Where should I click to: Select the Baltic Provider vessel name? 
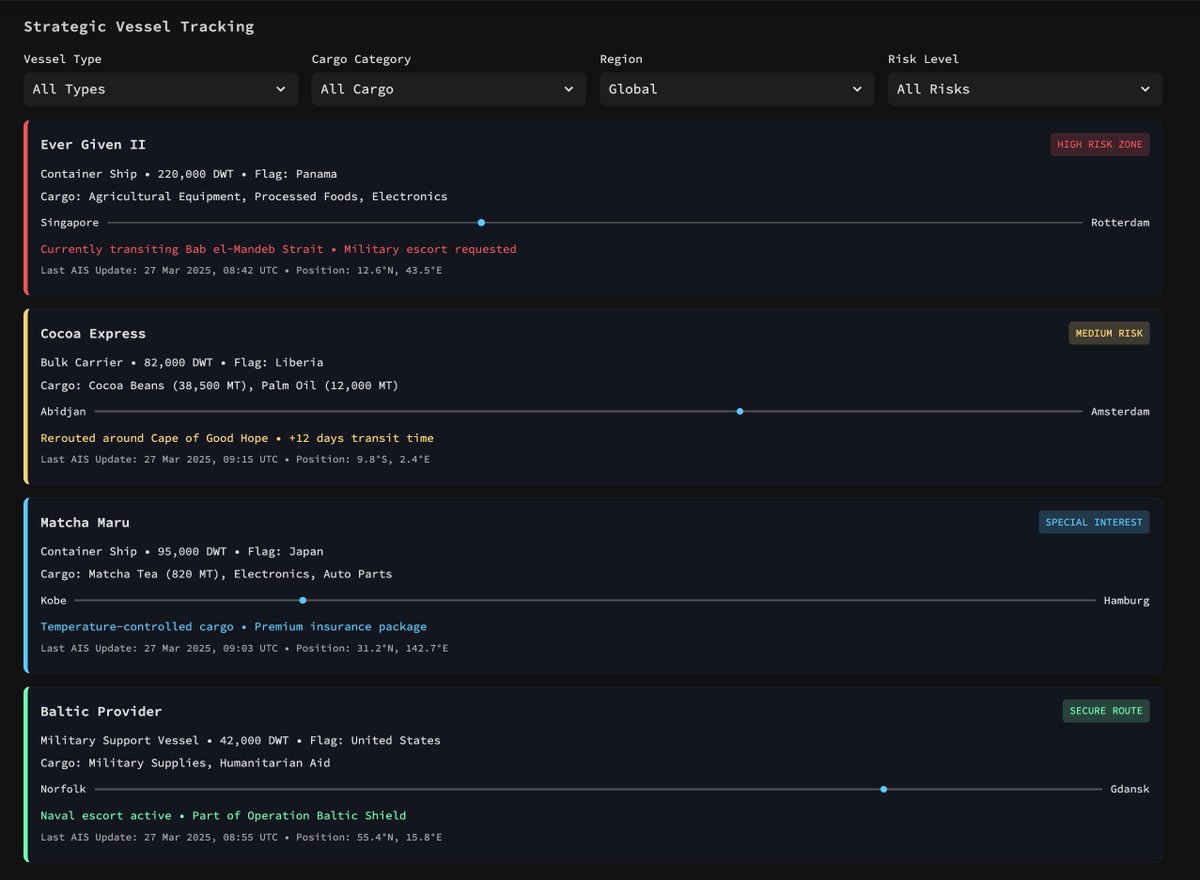(101, 712)
